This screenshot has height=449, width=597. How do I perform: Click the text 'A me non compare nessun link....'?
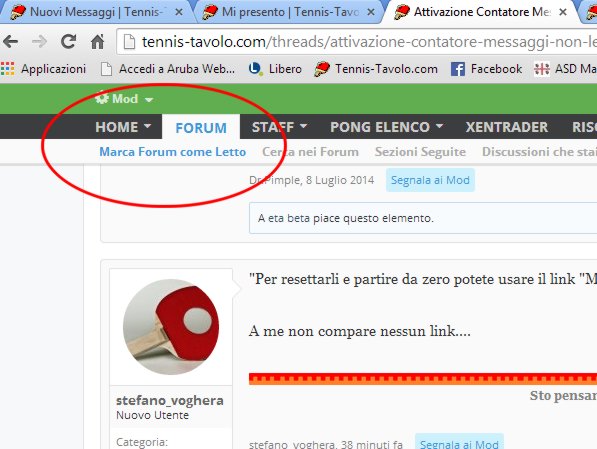[x=360, y=331]
